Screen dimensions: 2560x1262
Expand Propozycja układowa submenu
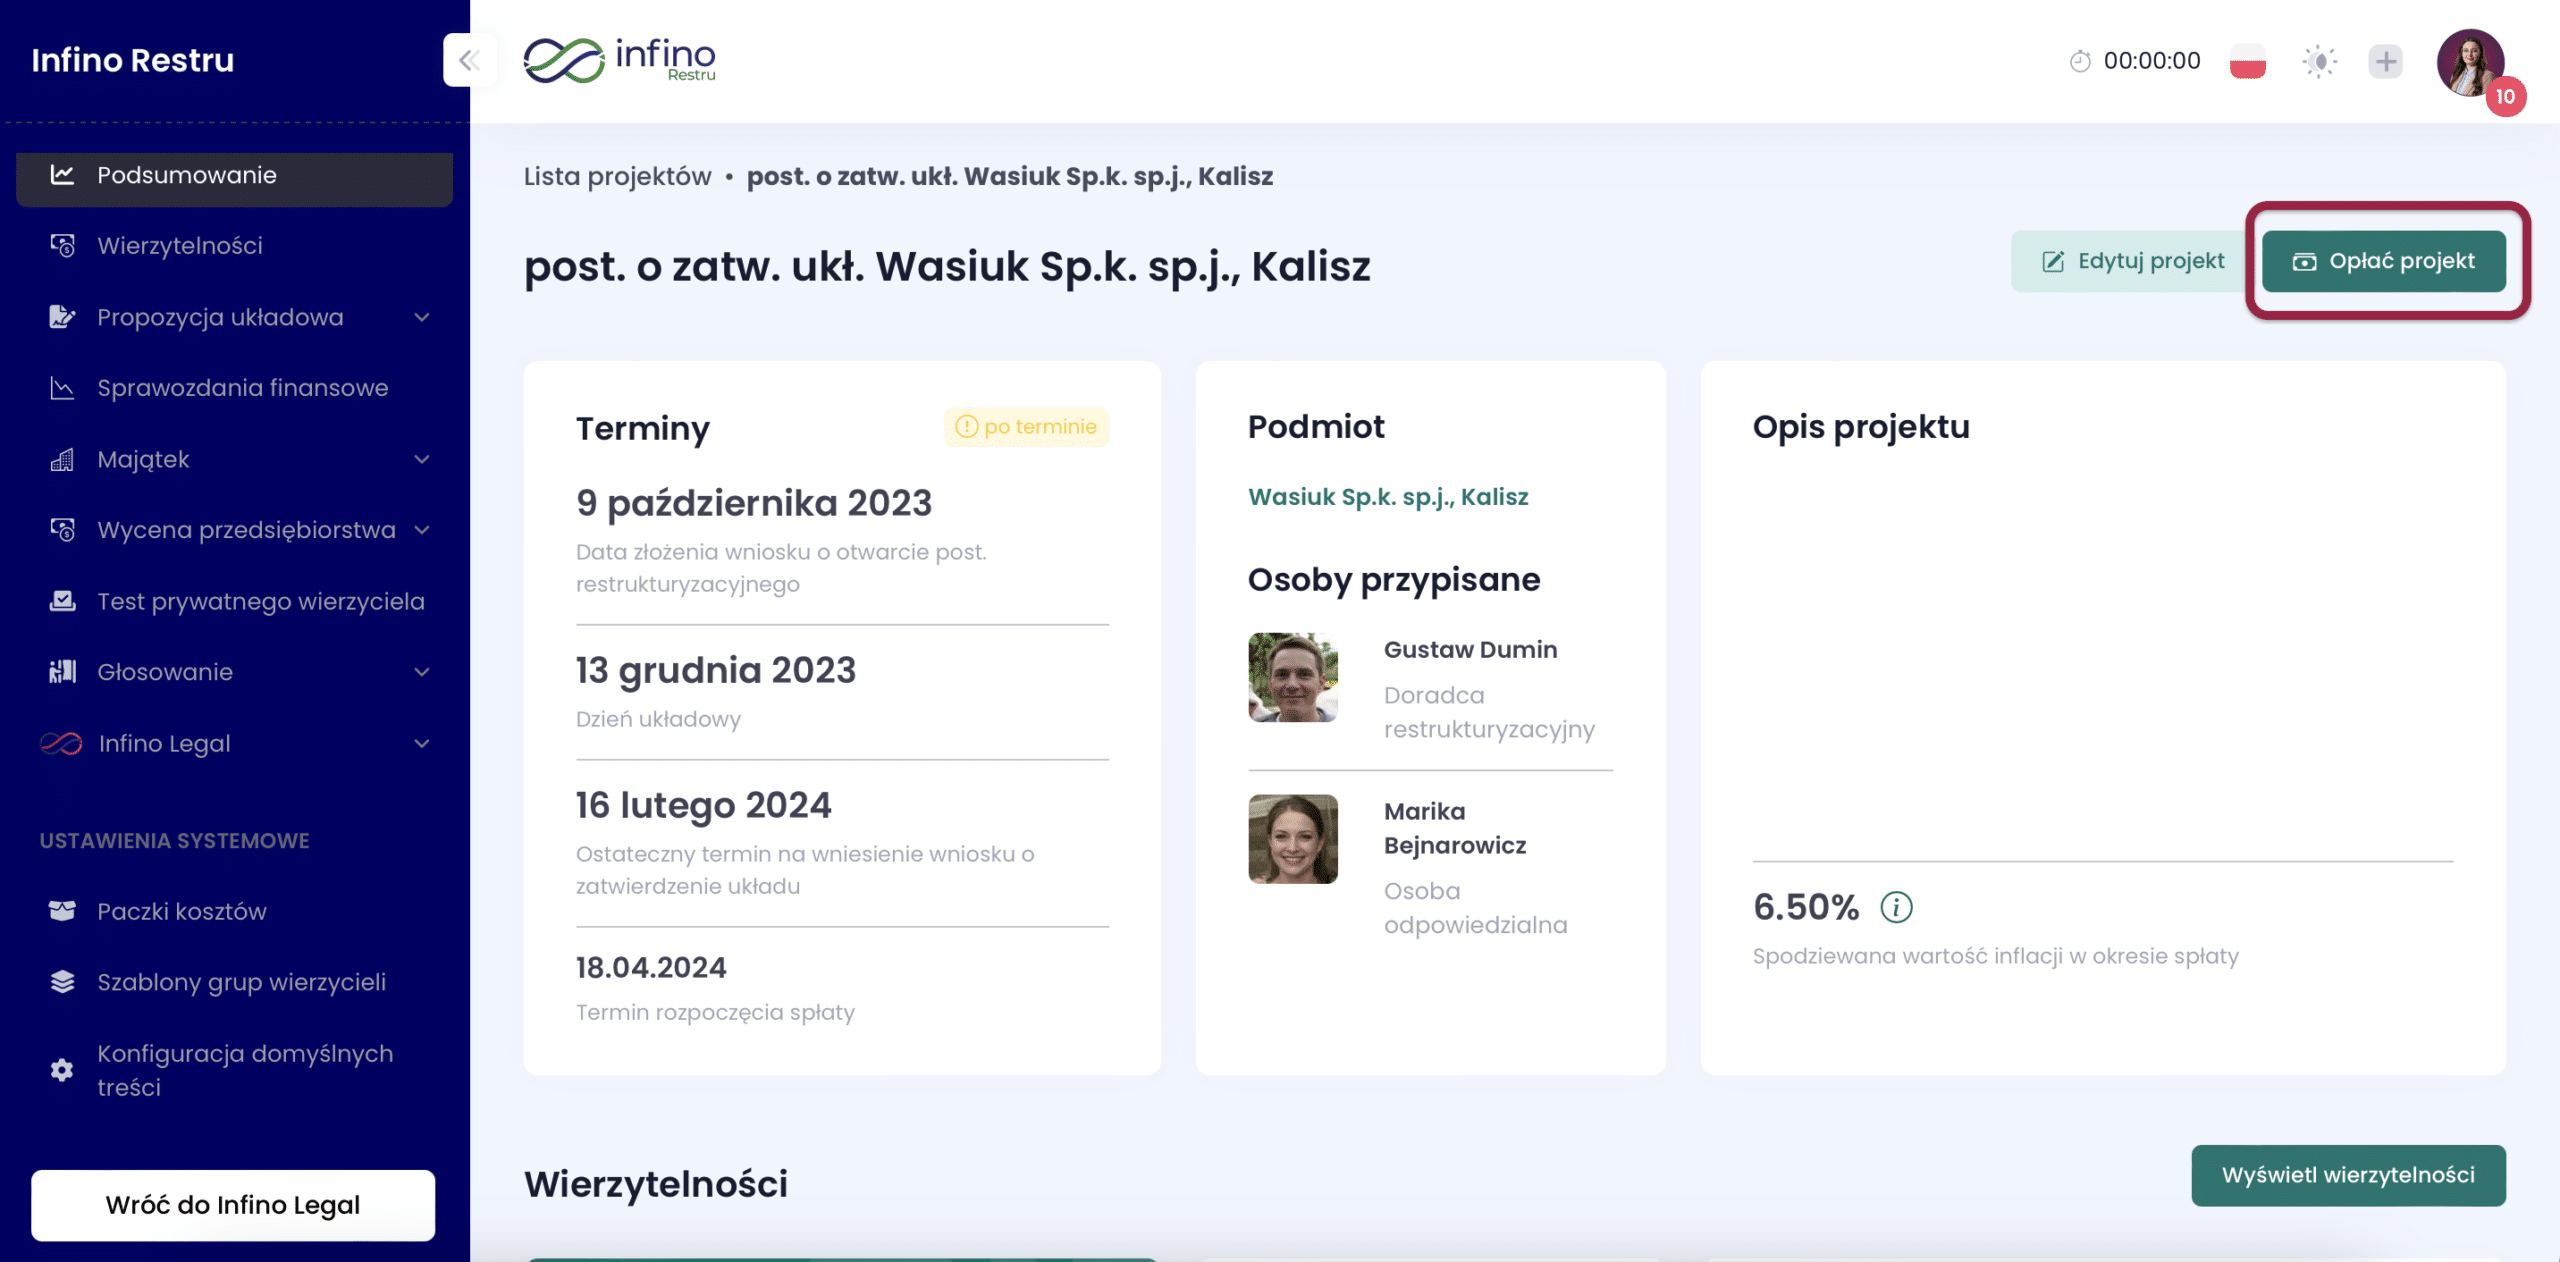422,317
